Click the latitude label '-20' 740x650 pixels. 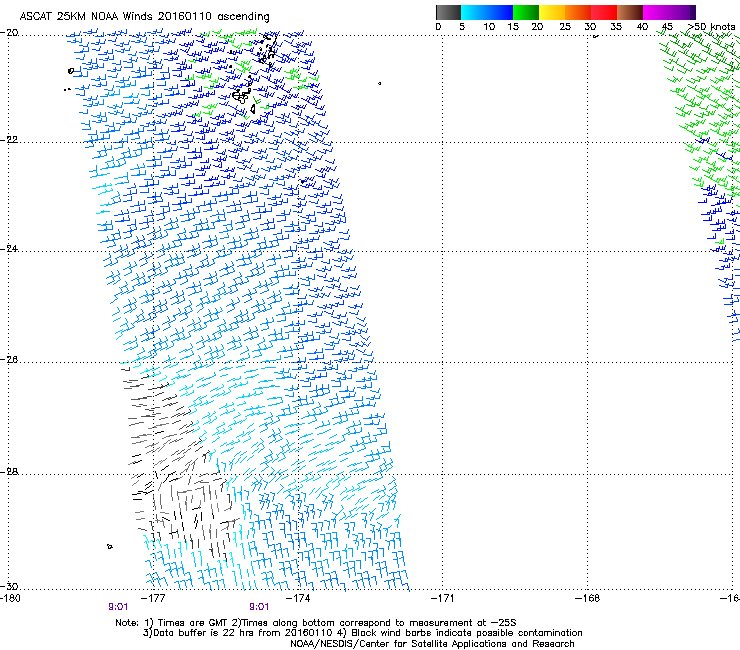[9, 33]
